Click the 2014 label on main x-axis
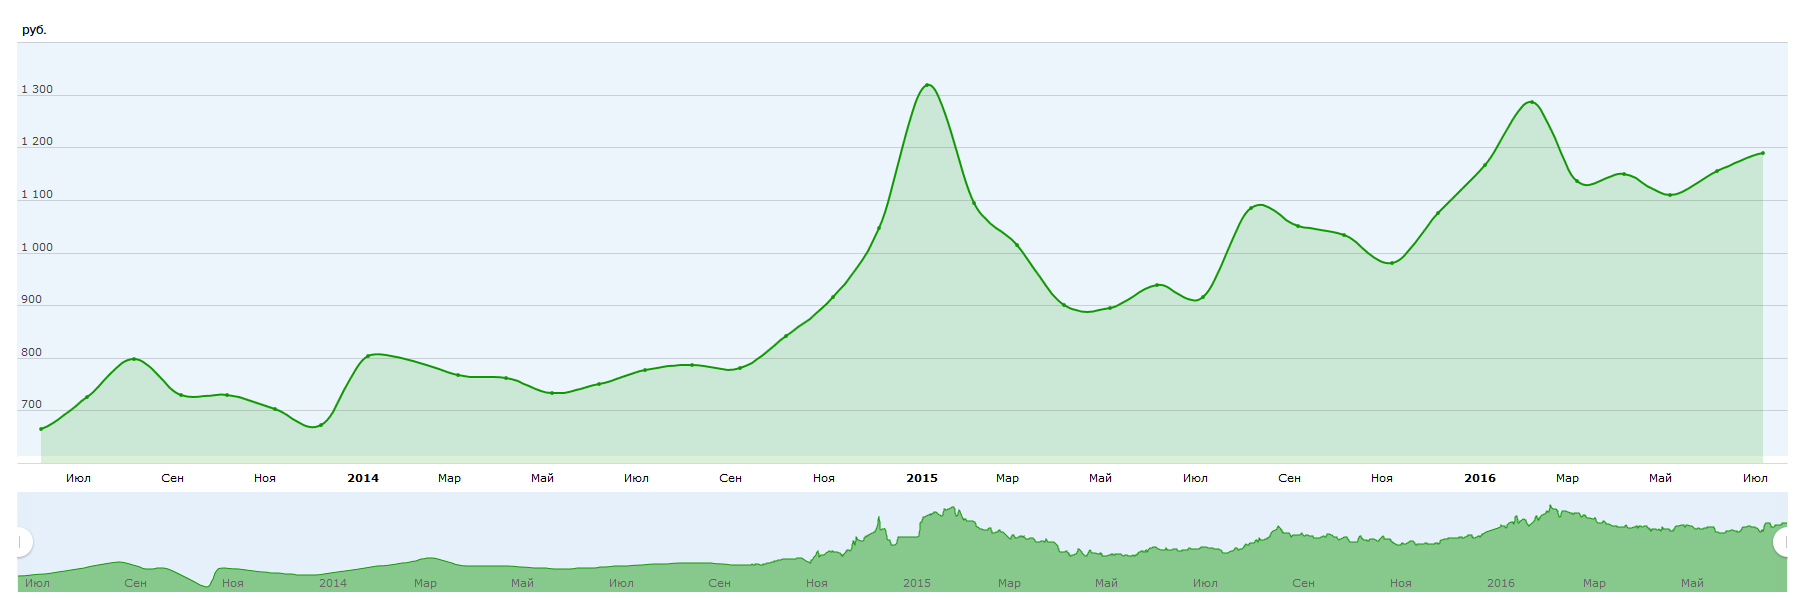This screenshot has height=598, width=1793. pos(363,478)
